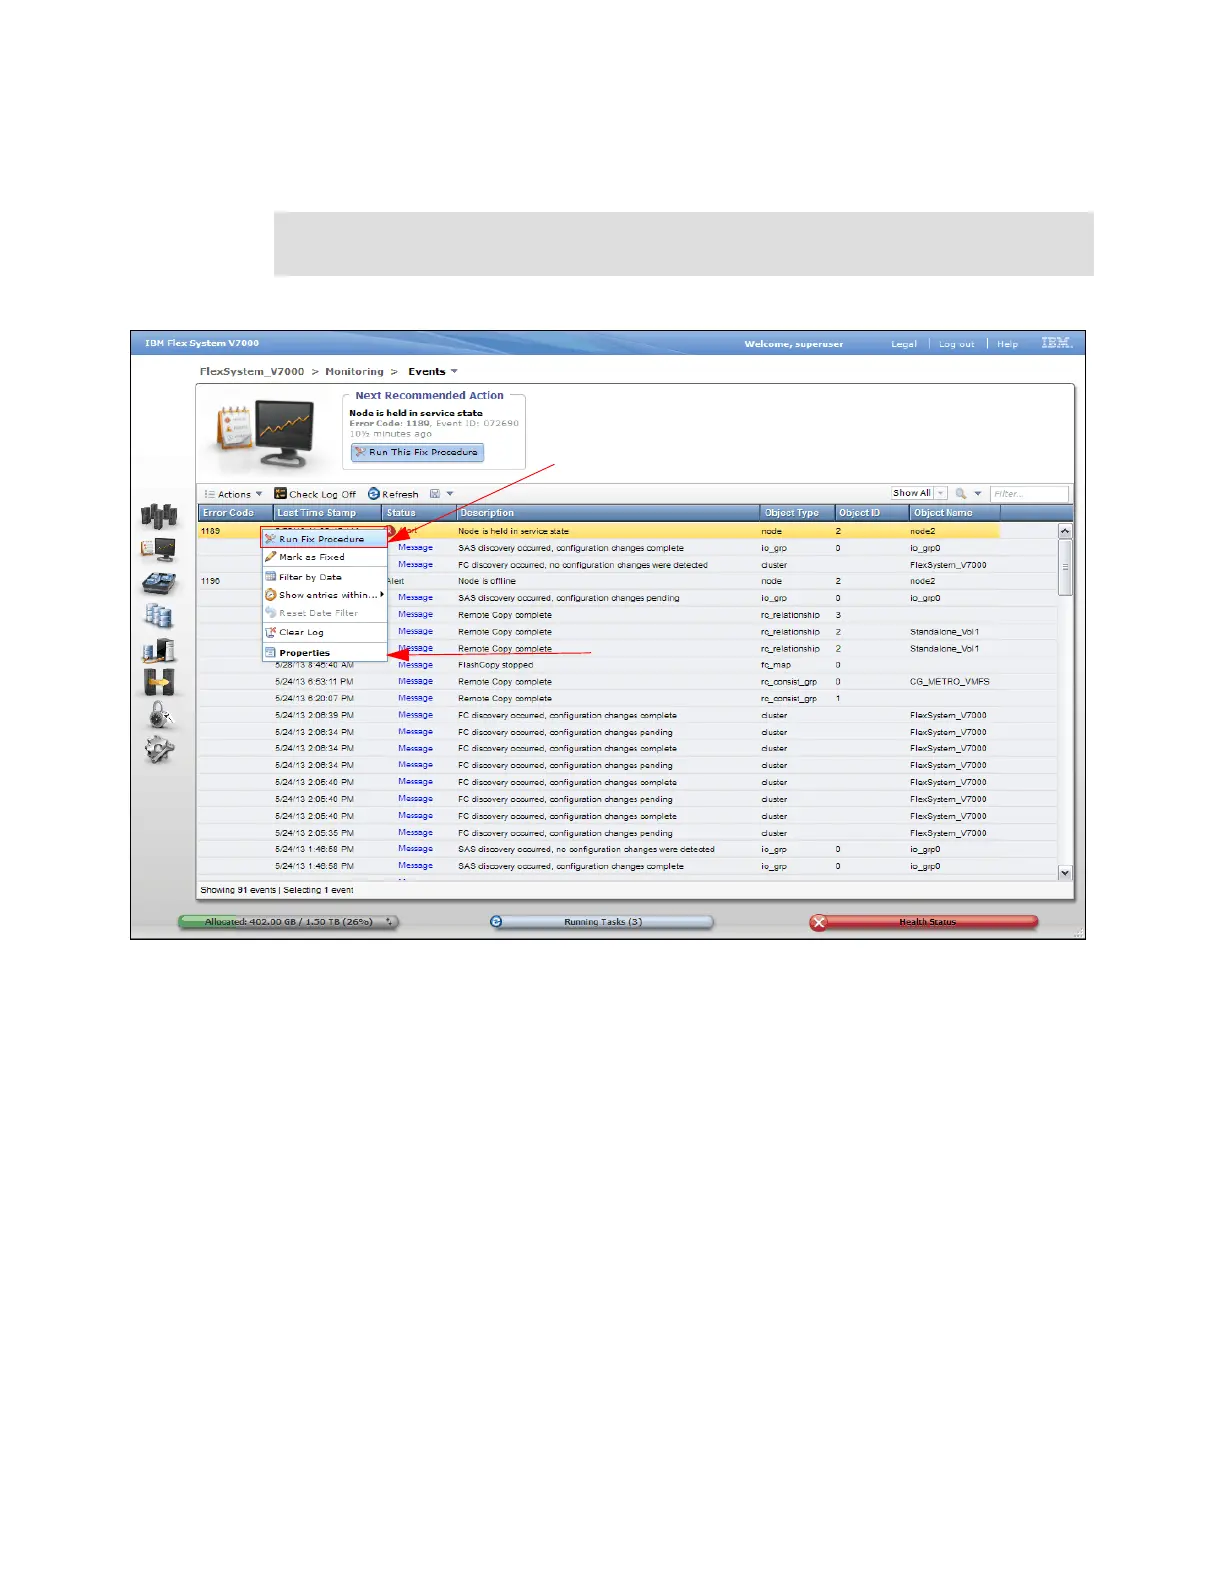
Task: Click the IBM logo in header
Action: tap(1057, 343)
